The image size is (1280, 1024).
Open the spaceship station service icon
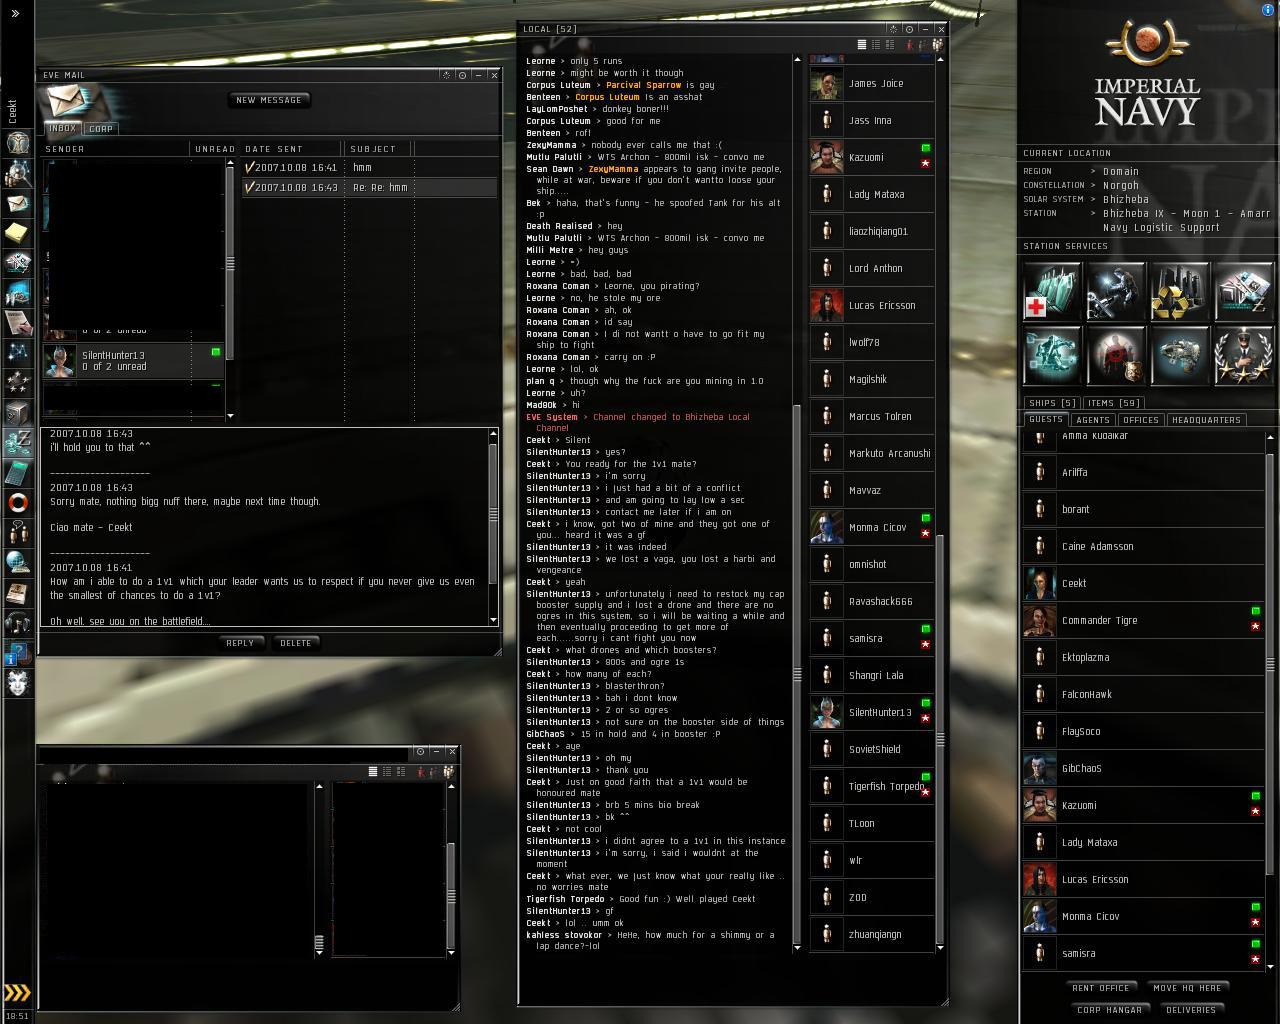click(x=1180, y=355)
